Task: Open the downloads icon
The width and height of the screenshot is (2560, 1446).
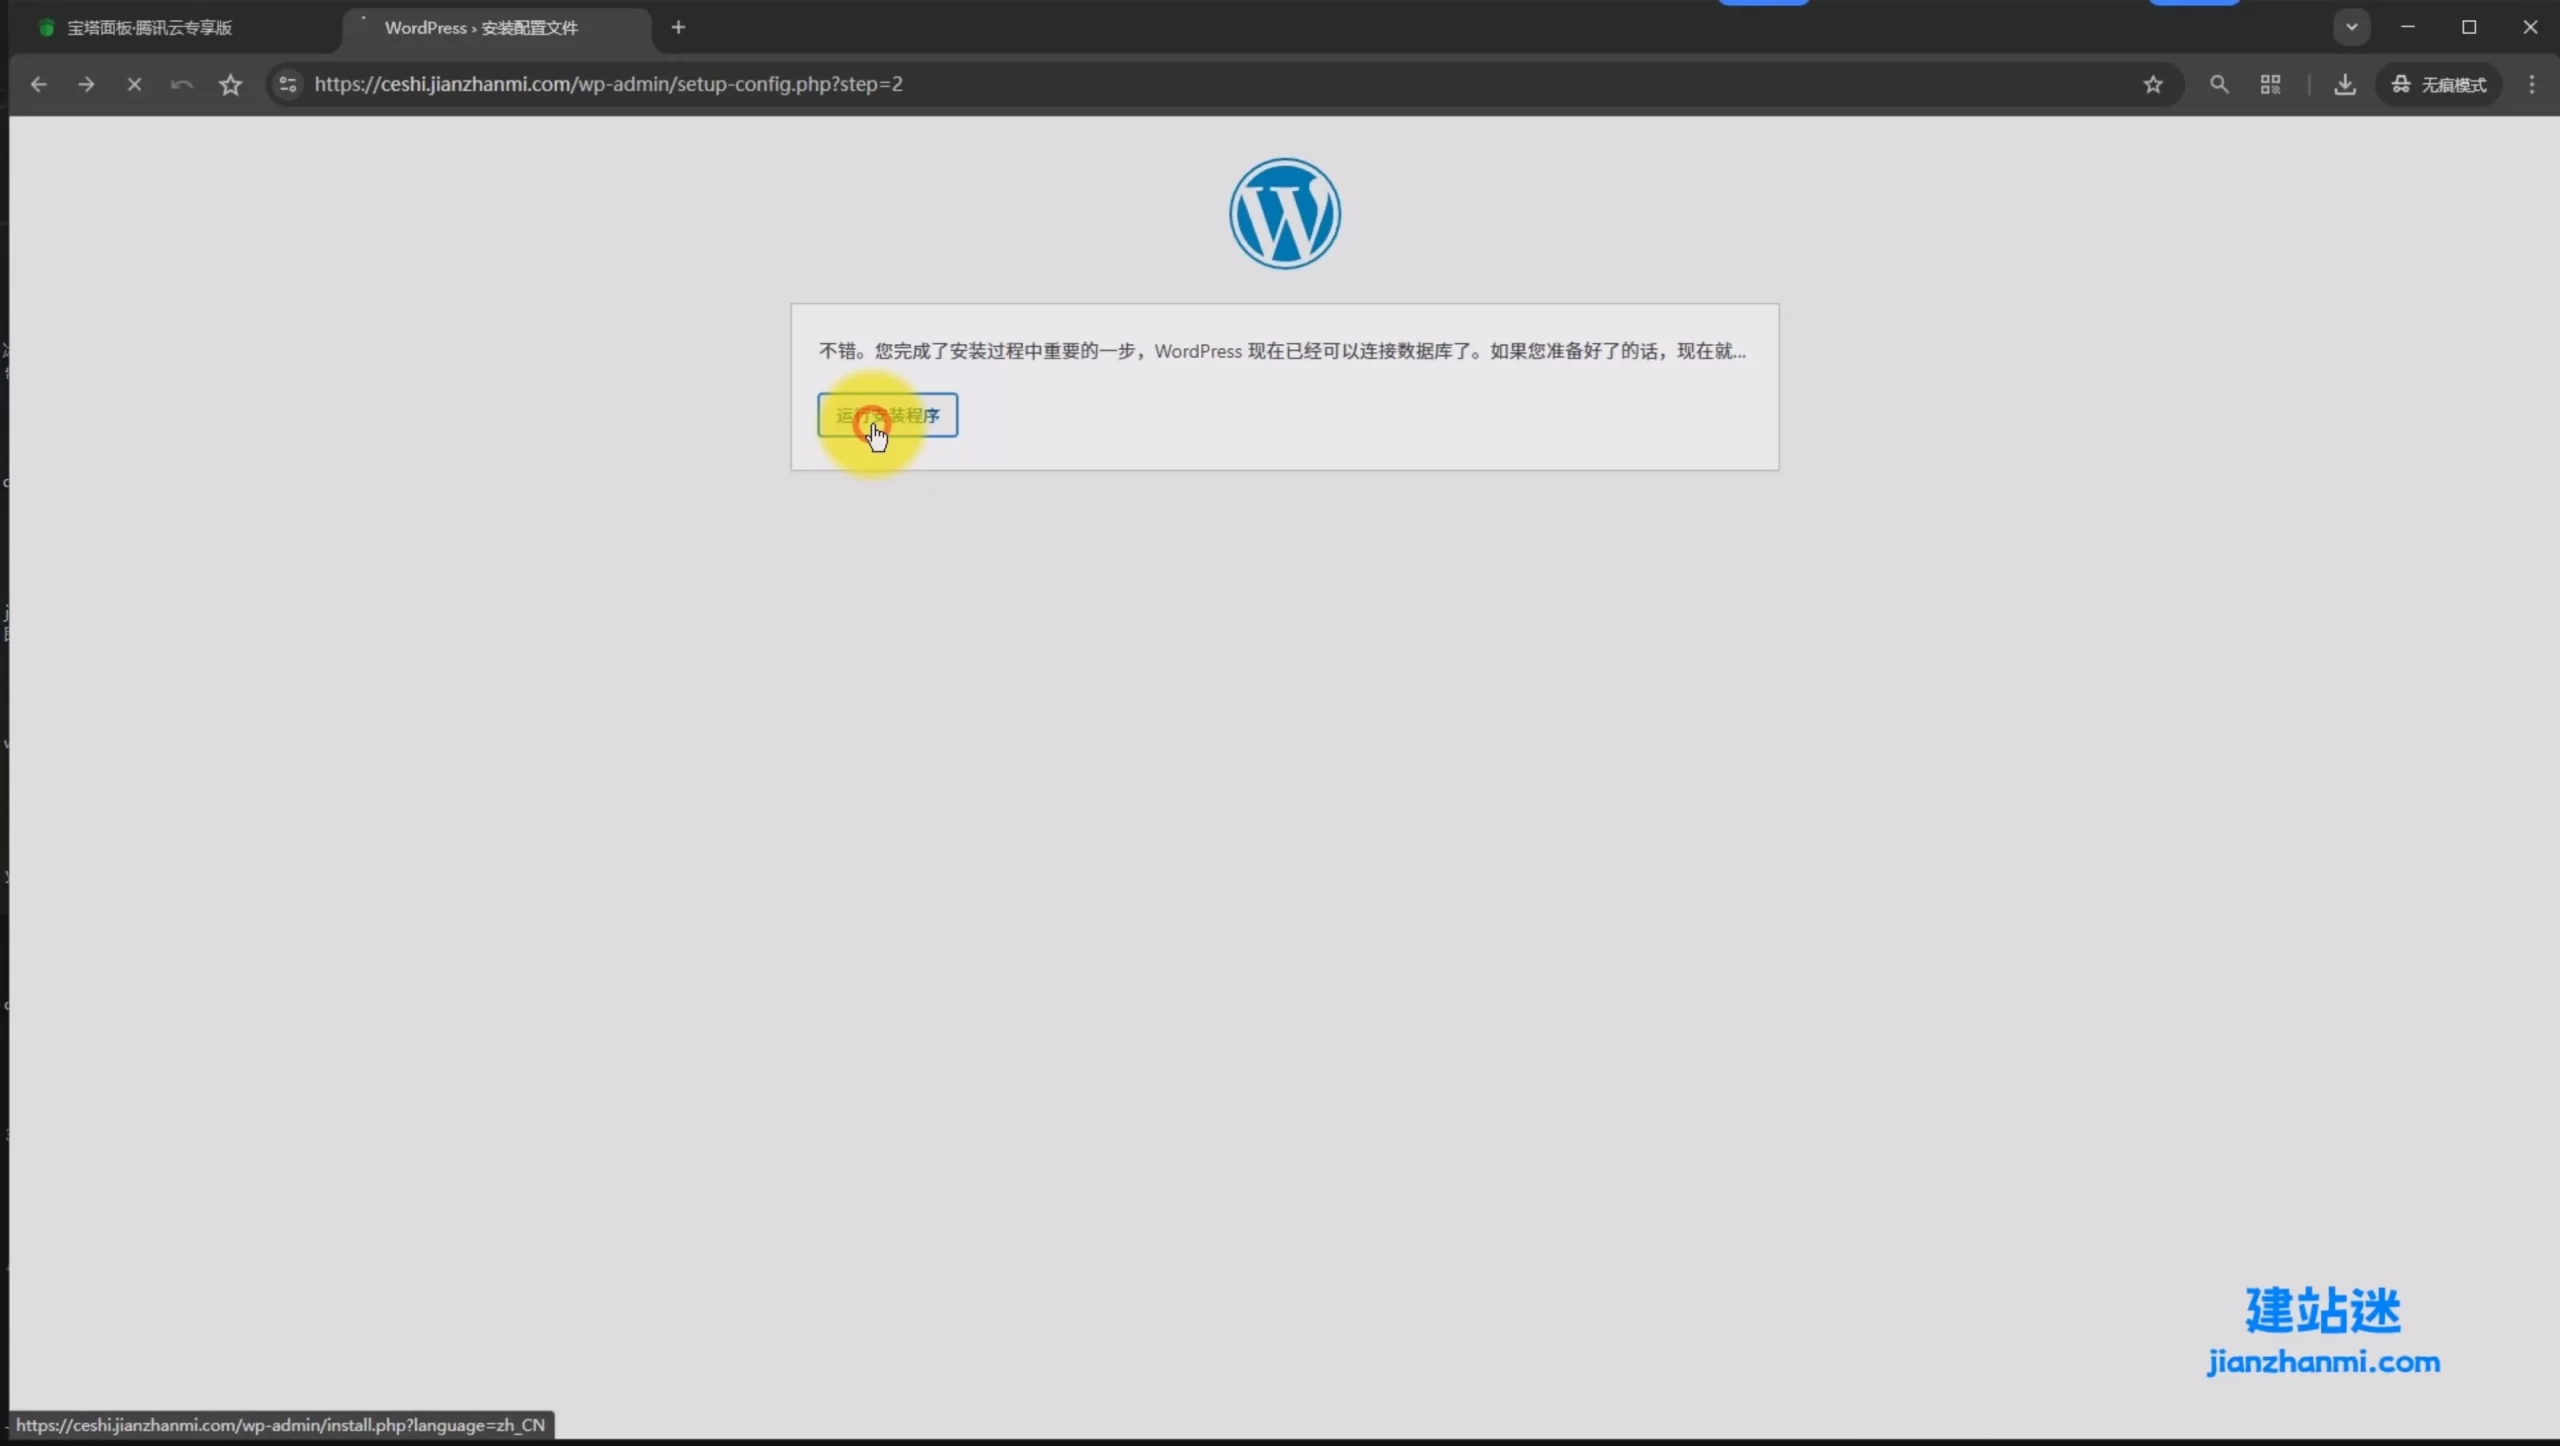Action: click(x=2344, y=85)
